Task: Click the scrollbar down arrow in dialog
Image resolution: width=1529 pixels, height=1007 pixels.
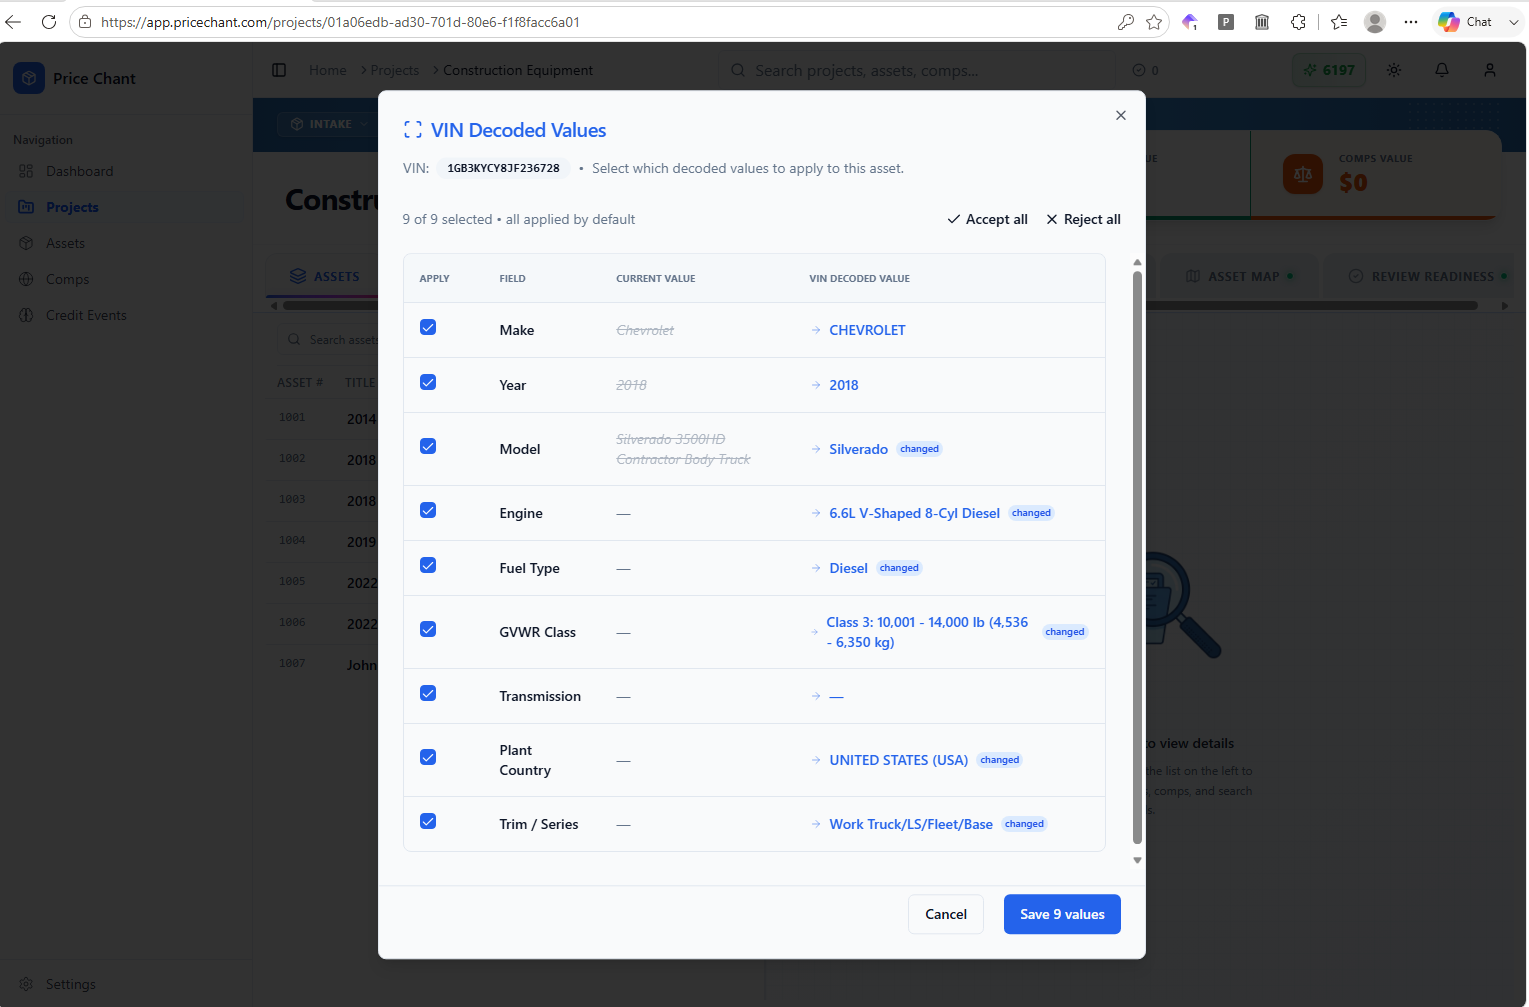Action: click(x=1137, y=860)
